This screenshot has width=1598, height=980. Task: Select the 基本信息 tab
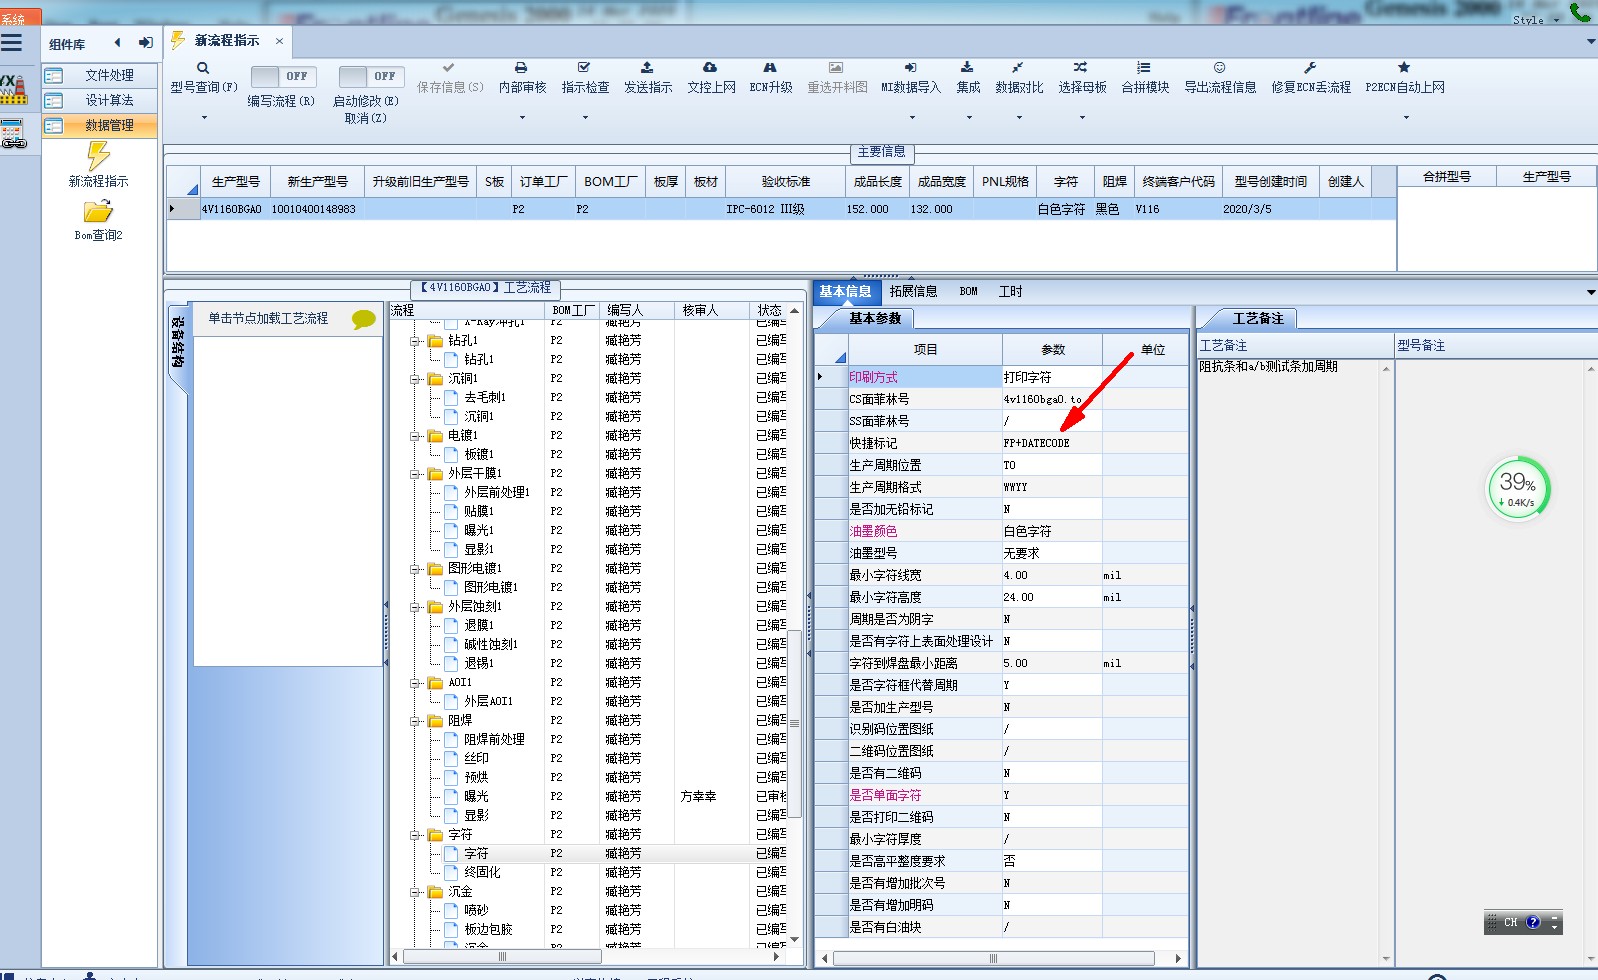845,292
